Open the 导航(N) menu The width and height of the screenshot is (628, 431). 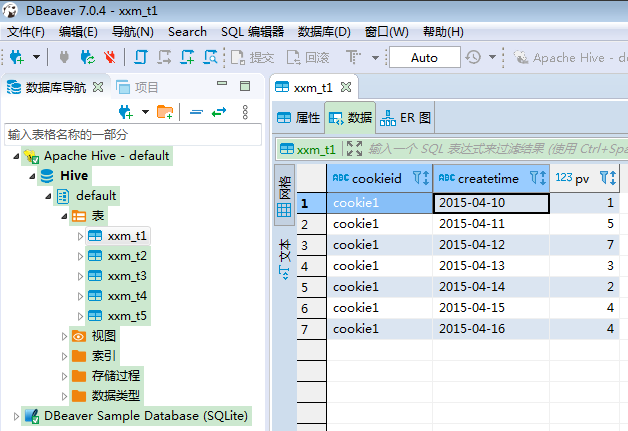(x=133, y=32)
